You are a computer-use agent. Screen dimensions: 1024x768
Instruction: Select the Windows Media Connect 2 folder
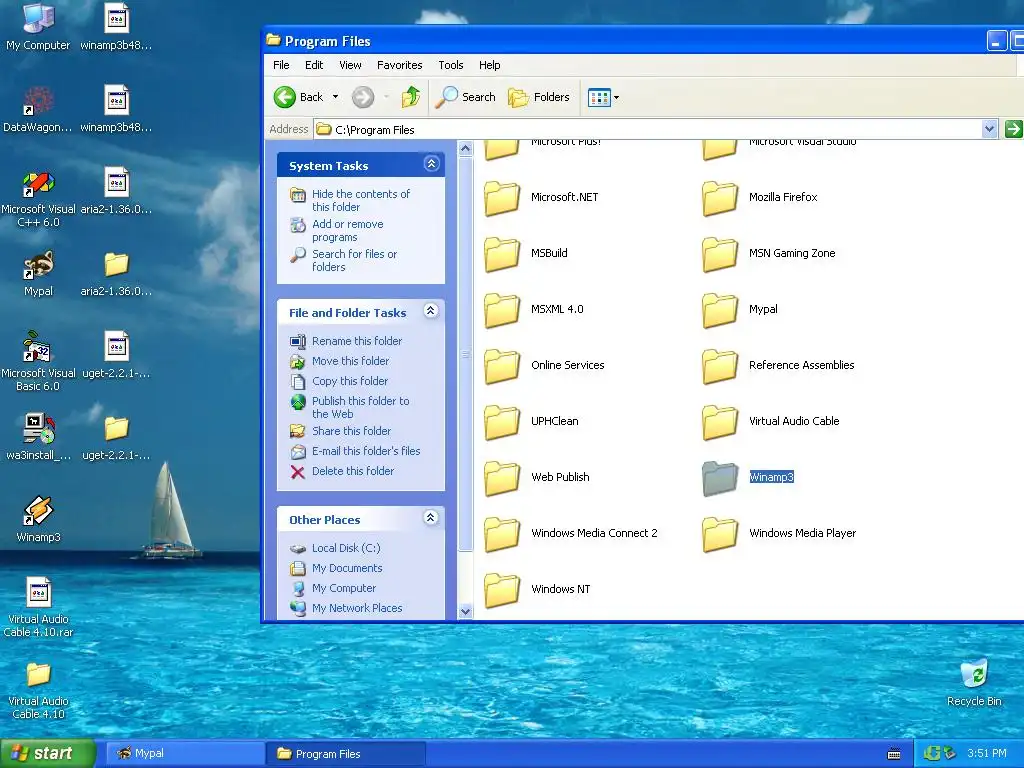571,534
